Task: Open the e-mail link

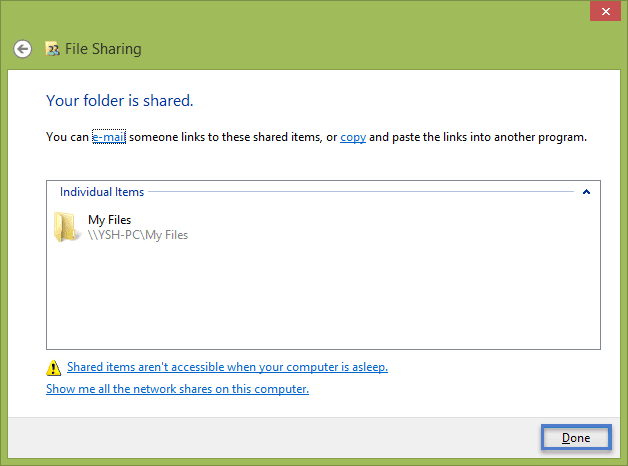Action: [109, 137]
